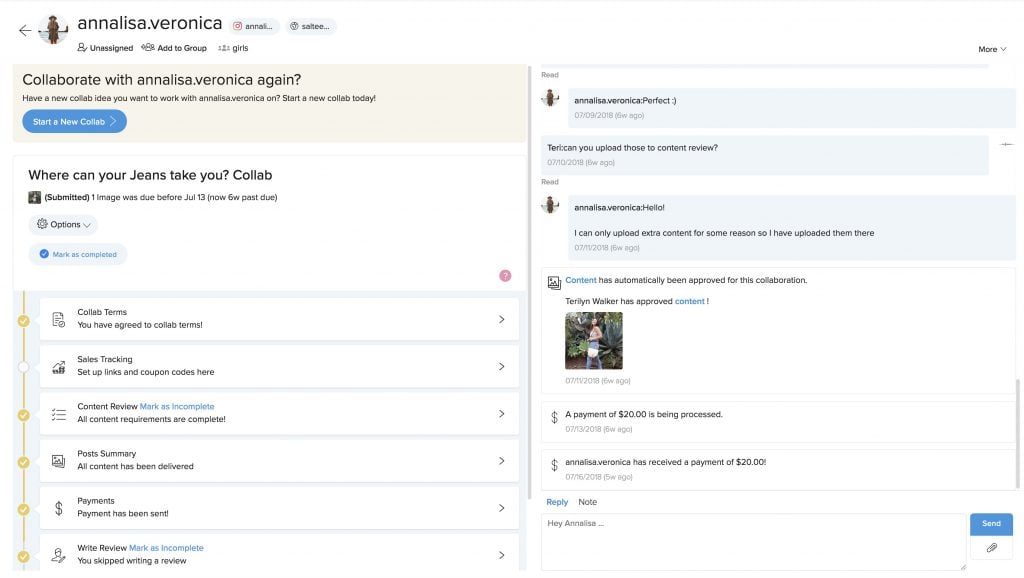Screen dimensions: 1024x578
Task: Open the Instagram profile tag
Action: point(254,26)
